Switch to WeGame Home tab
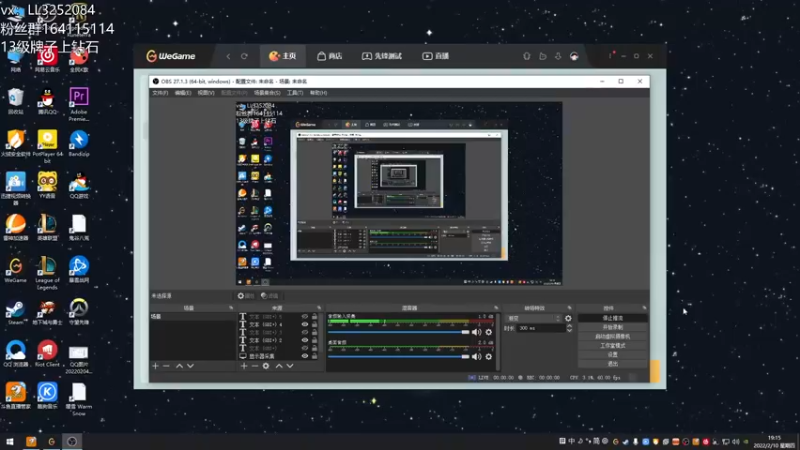Viewport: 800px width, 450px height. (x=283, y=56)
